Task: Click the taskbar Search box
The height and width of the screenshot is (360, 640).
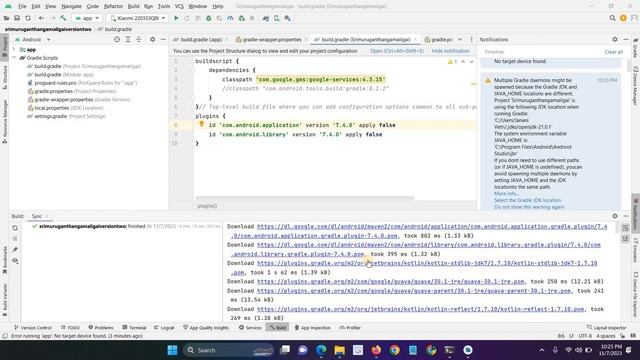Action: 229,350
